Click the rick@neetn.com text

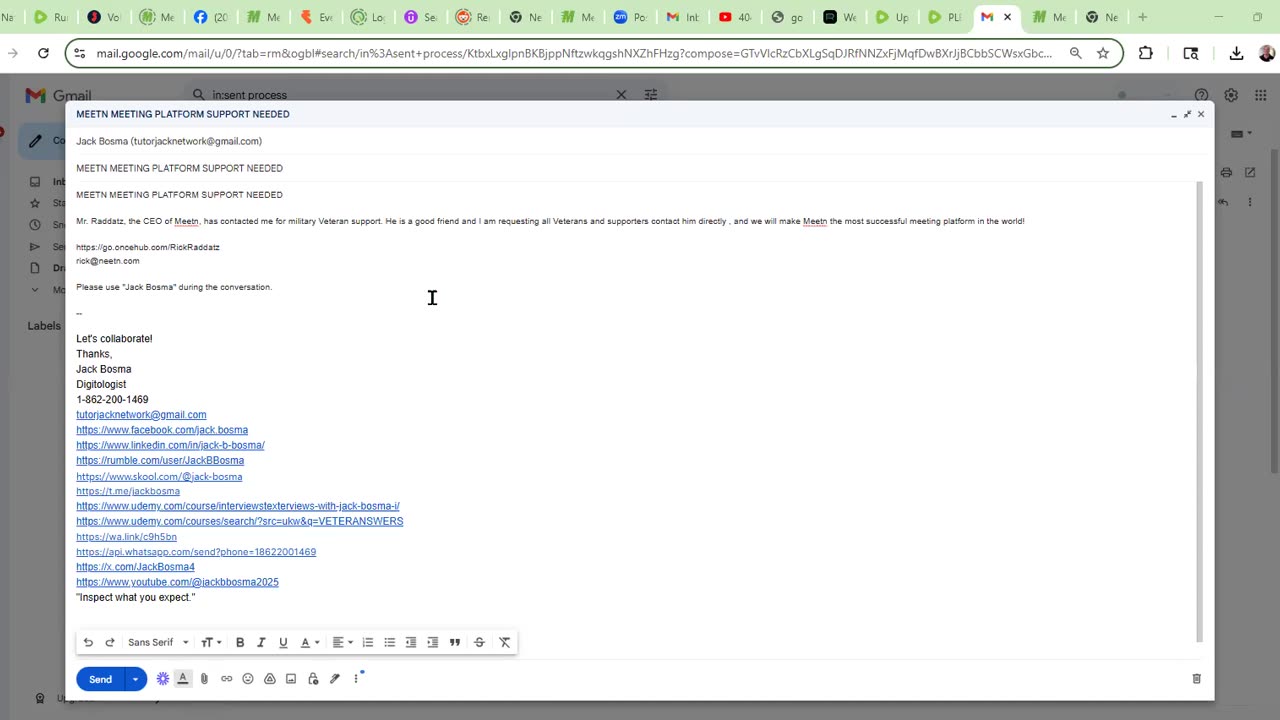coord(108,261)
